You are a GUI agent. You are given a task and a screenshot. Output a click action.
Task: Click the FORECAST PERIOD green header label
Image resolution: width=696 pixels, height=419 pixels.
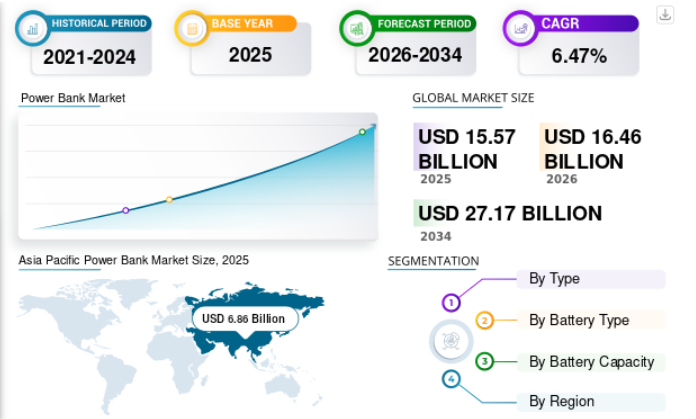(424, 24)
